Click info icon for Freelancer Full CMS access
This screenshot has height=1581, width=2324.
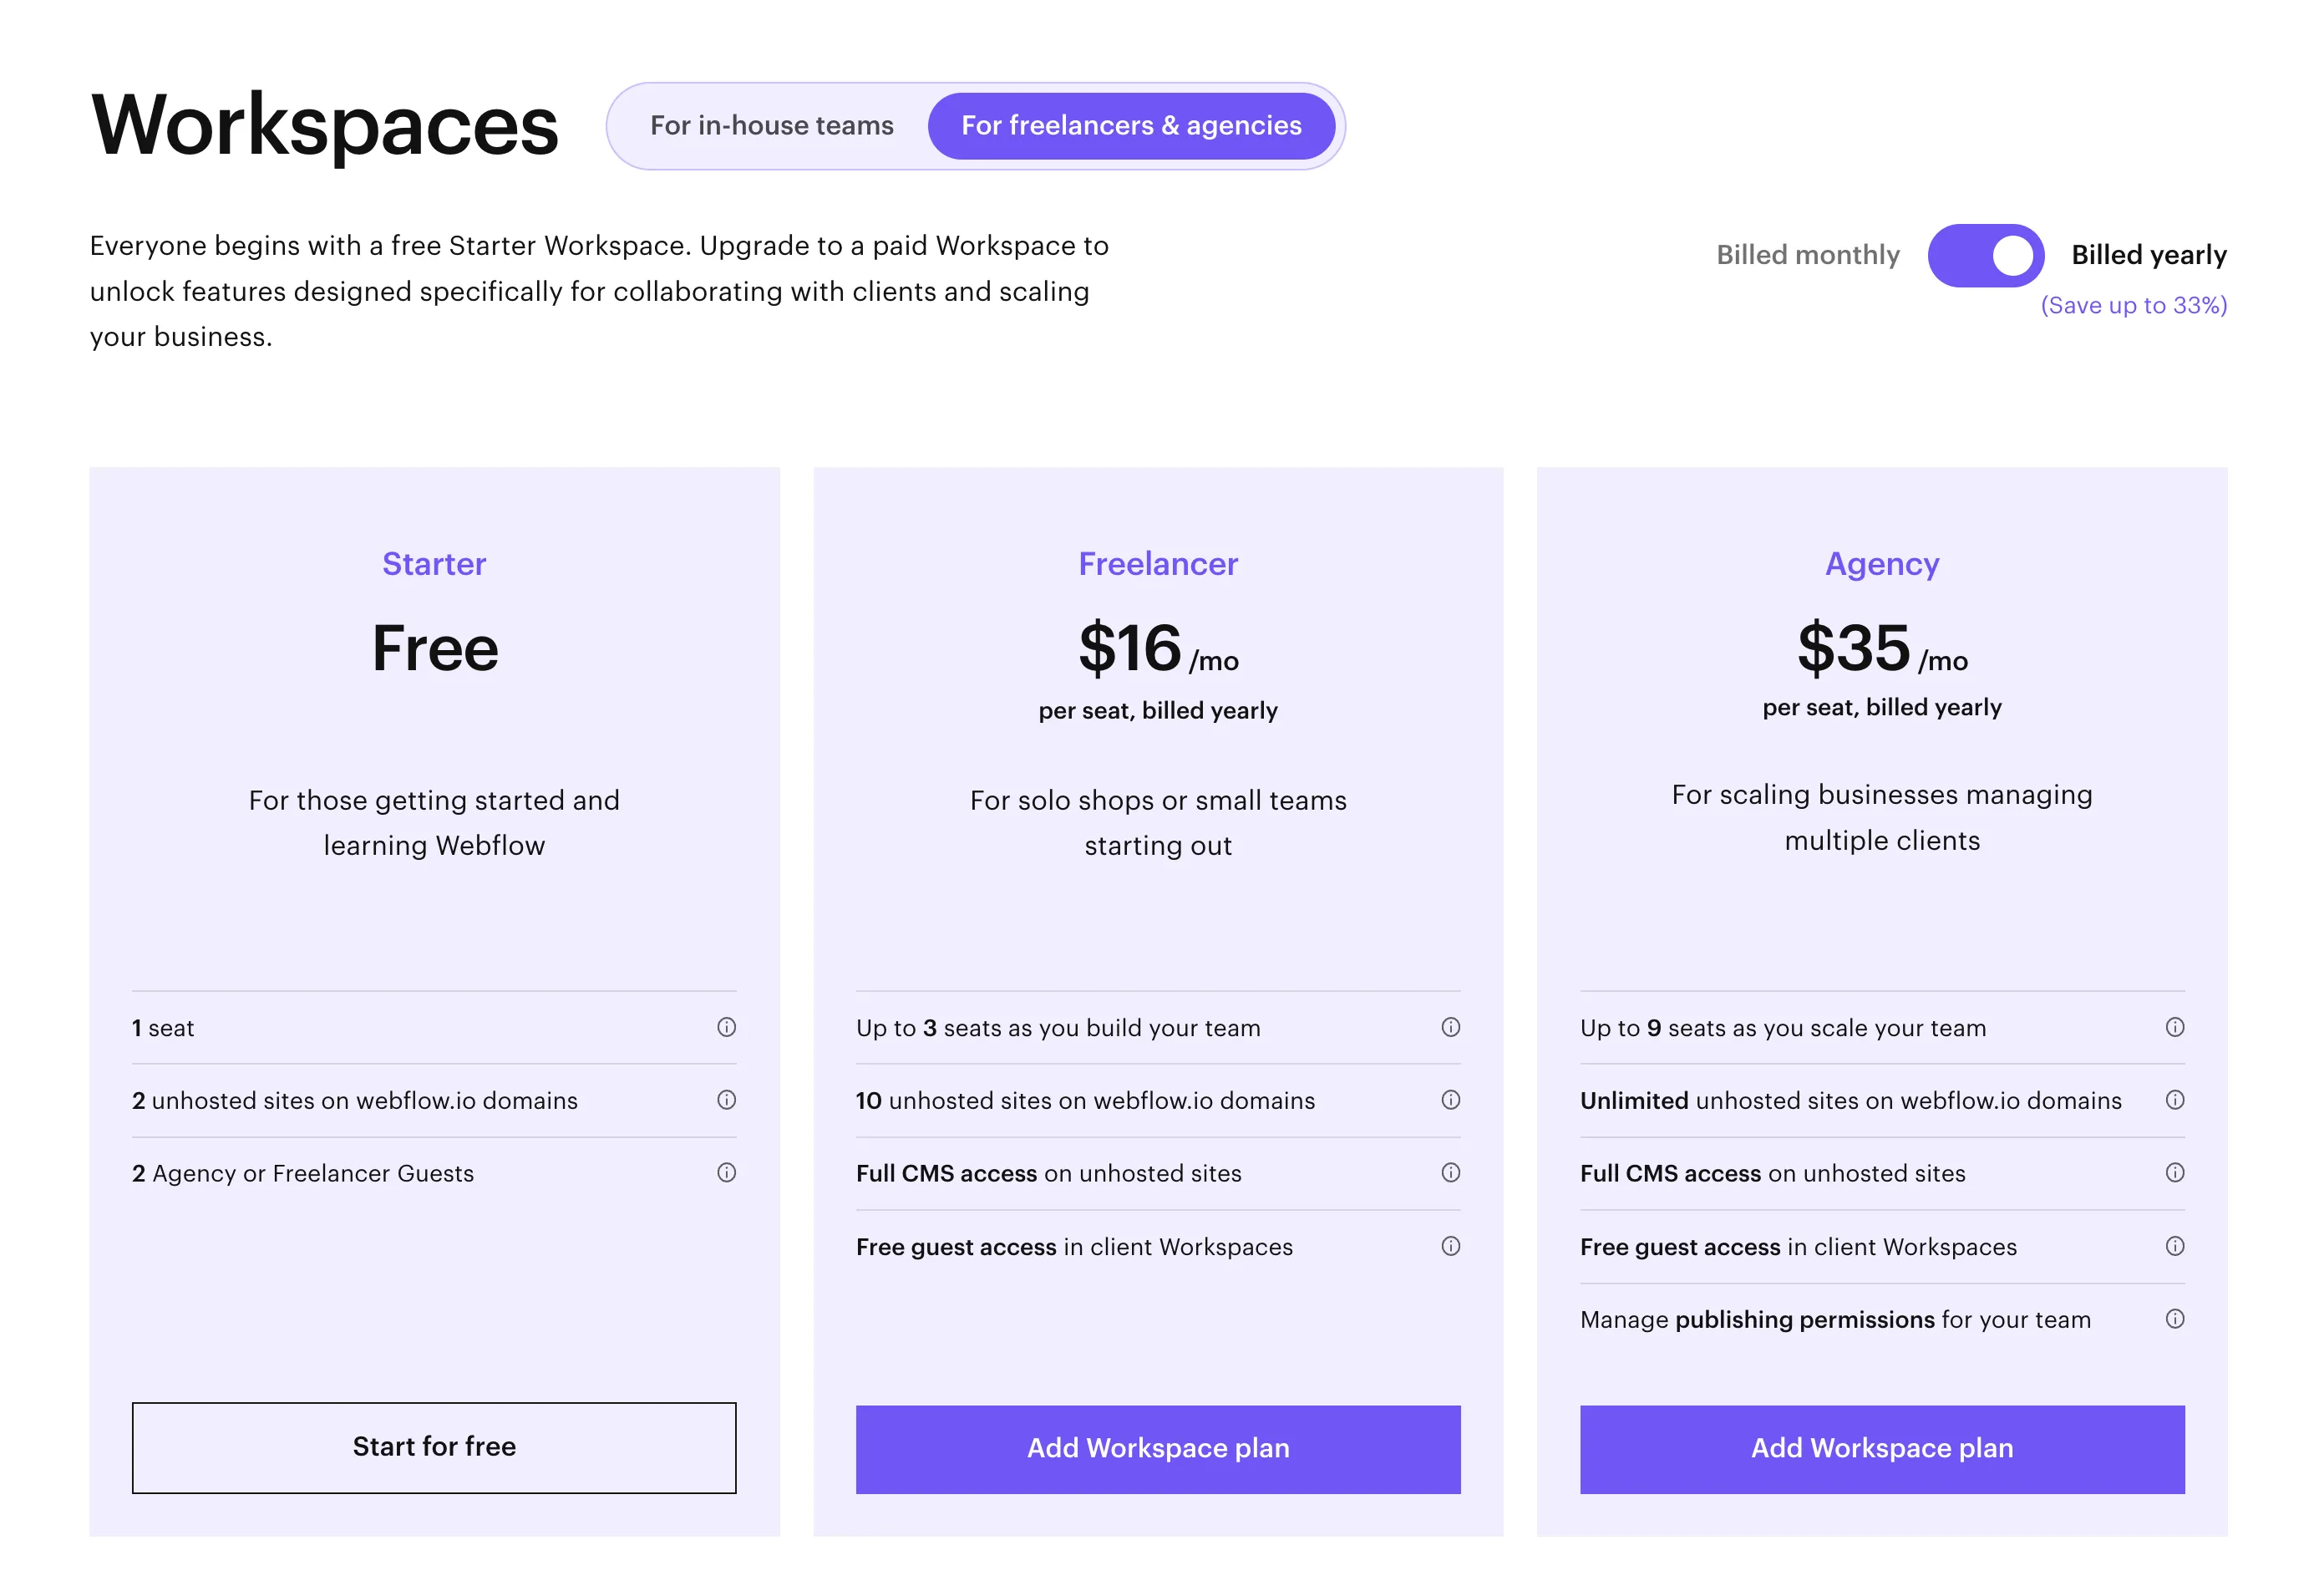coord(1450,1172)
